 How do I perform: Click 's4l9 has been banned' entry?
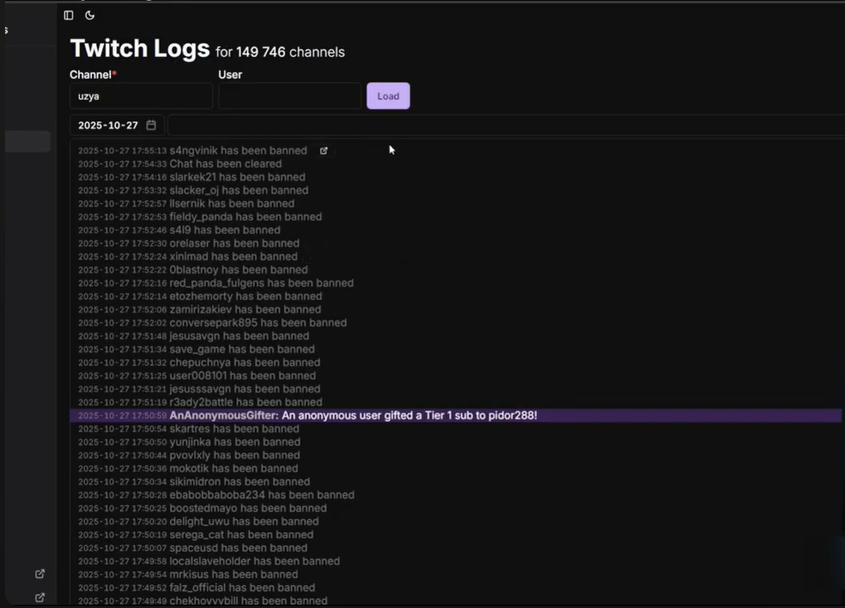tap(225, 230)
